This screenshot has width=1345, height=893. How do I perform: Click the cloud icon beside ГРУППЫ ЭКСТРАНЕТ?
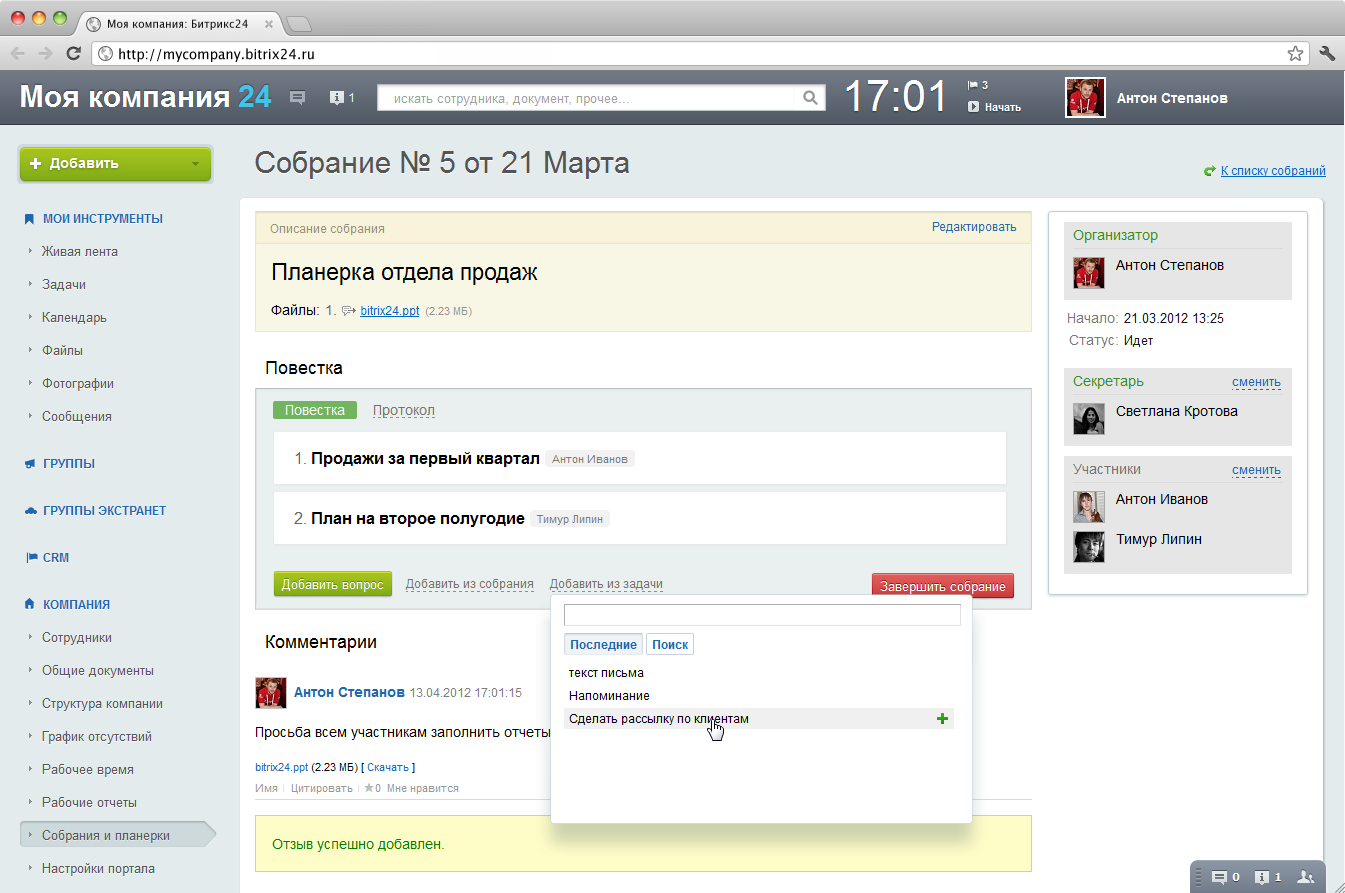pos(30,511)
